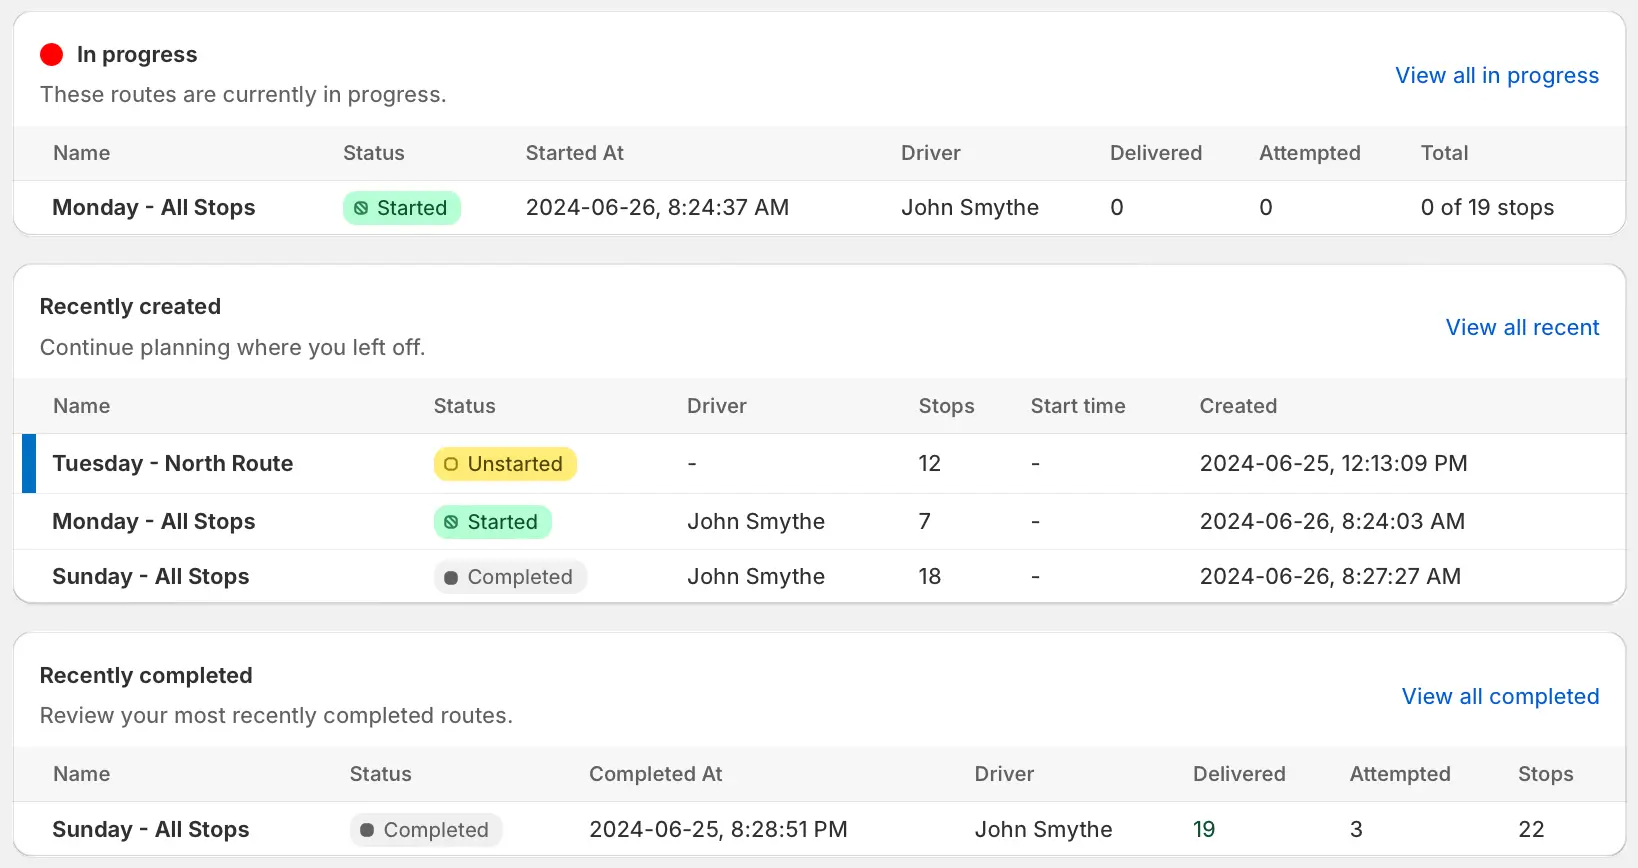Click the Started badge in the Recently created table
Screen dimensions: 1638x868
(x=492, y=522)
